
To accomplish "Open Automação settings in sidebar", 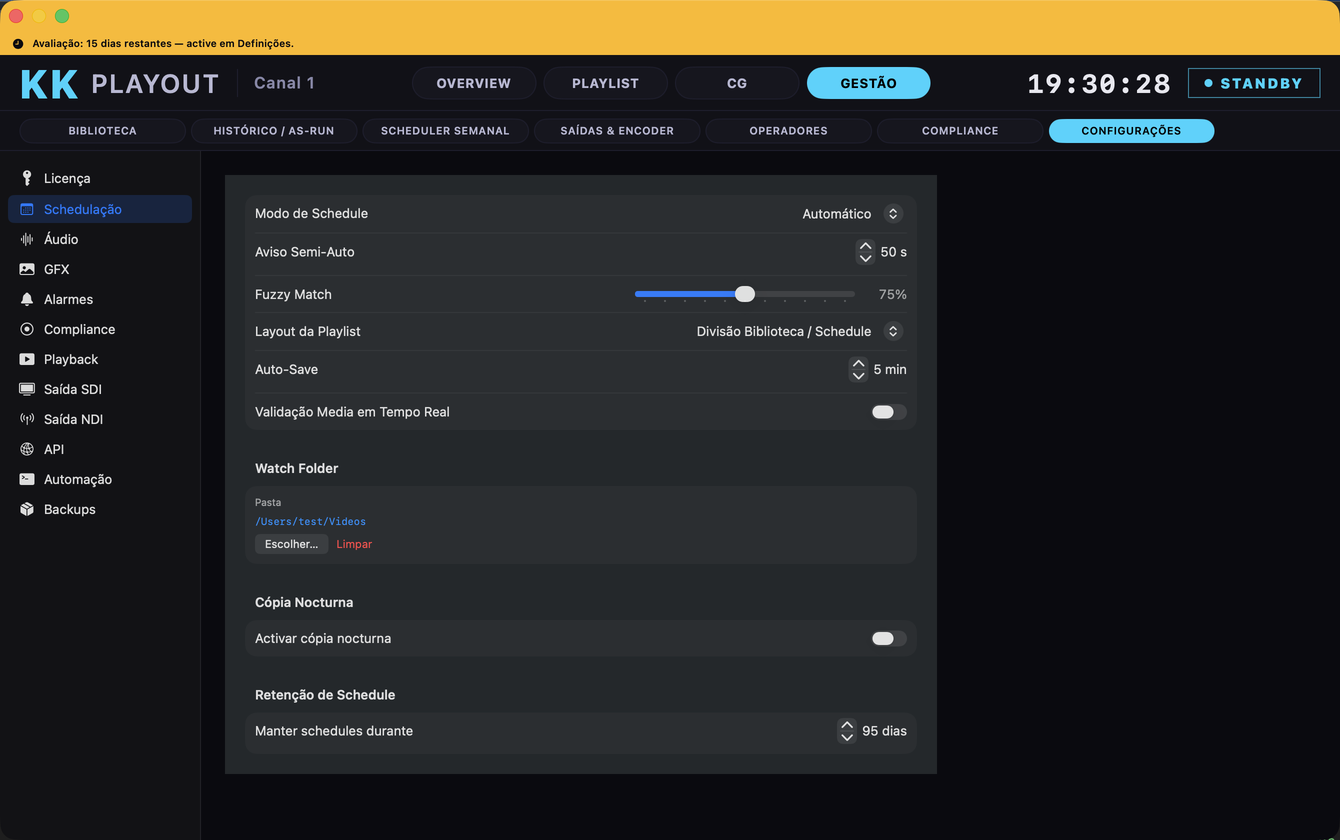I will click(100, 479).
